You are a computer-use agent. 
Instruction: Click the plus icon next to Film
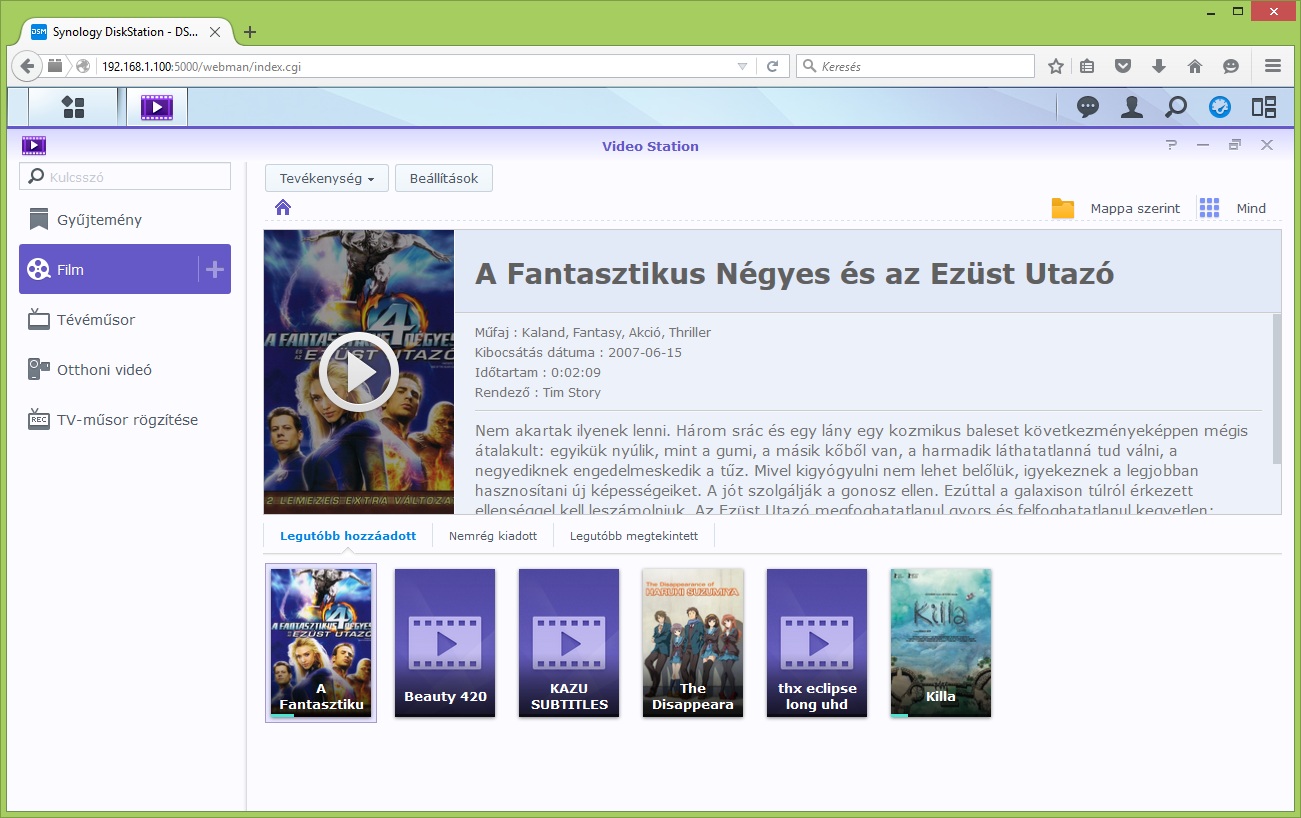pos(215,269)
